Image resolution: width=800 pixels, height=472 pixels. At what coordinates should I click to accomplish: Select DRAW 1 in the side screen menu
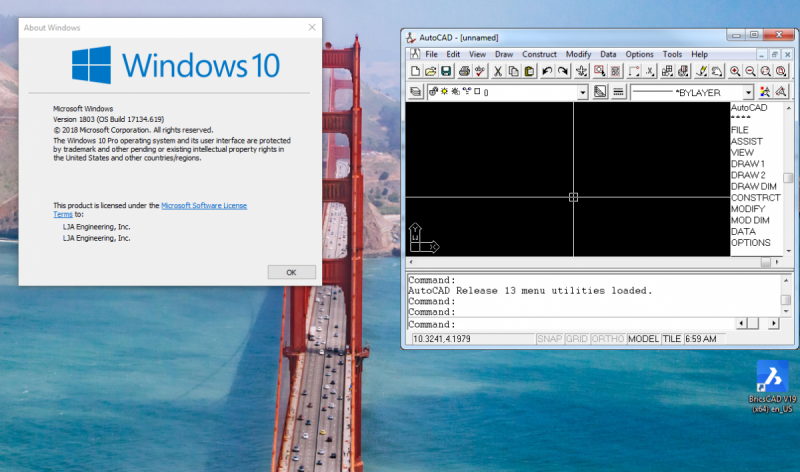(x=748, y=163)
